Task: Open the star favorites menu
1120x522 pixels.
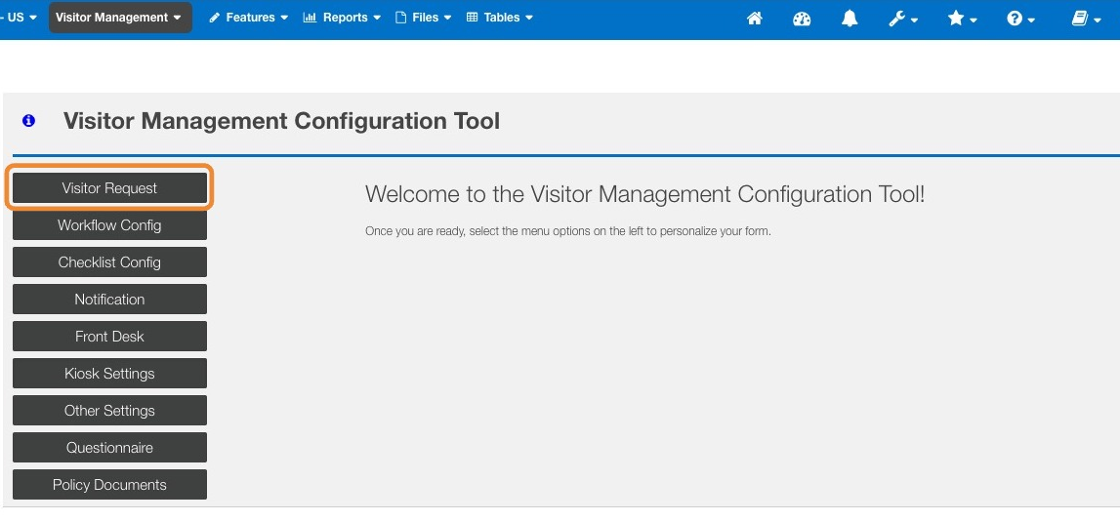Action: [962, 18]
